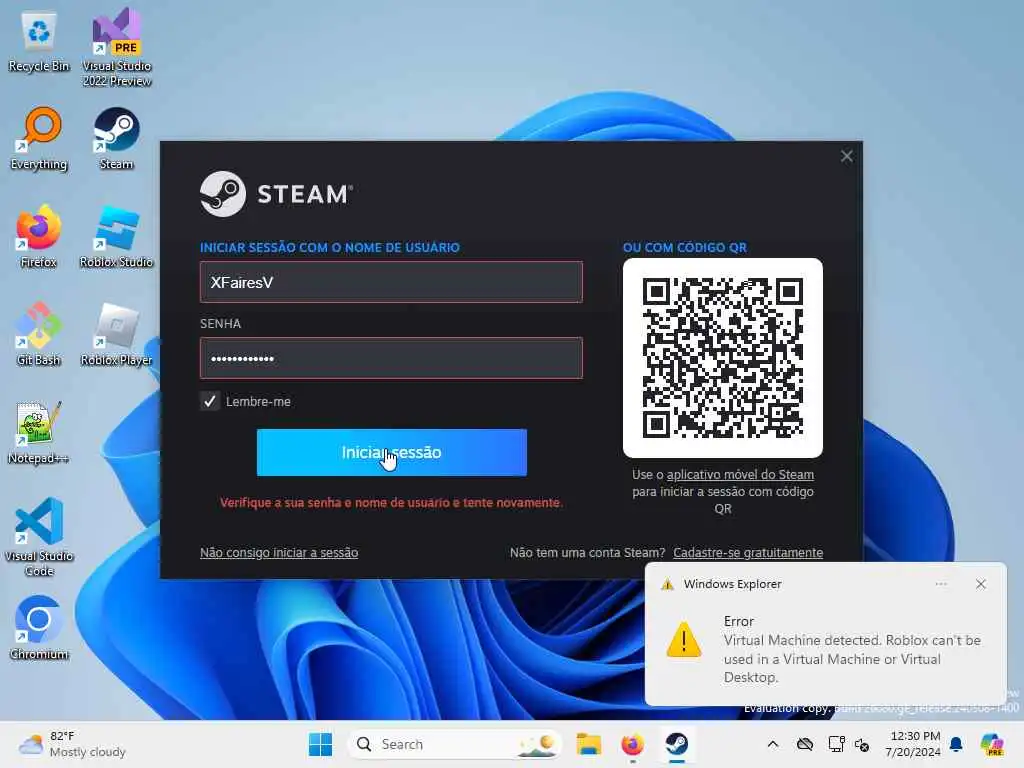This screenshot has width=1024, height=768.
Task: Open the notification options ellipsis menu
Action: click(x=941, y=584)
